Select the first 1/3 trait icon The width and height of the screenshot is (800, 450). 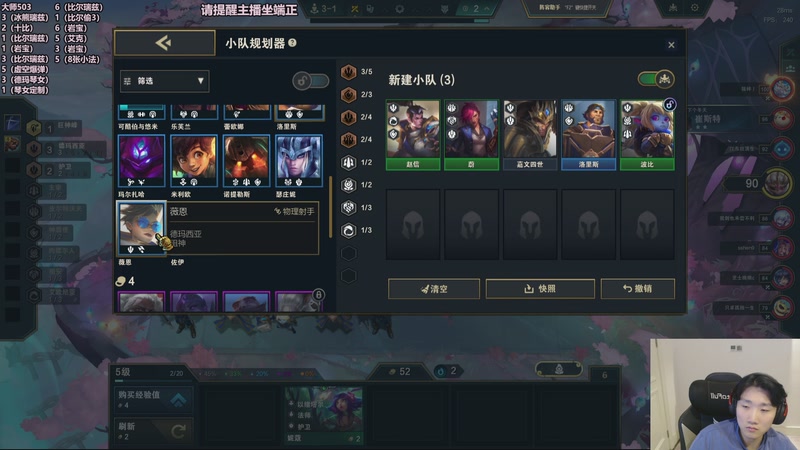coord(348,208)
